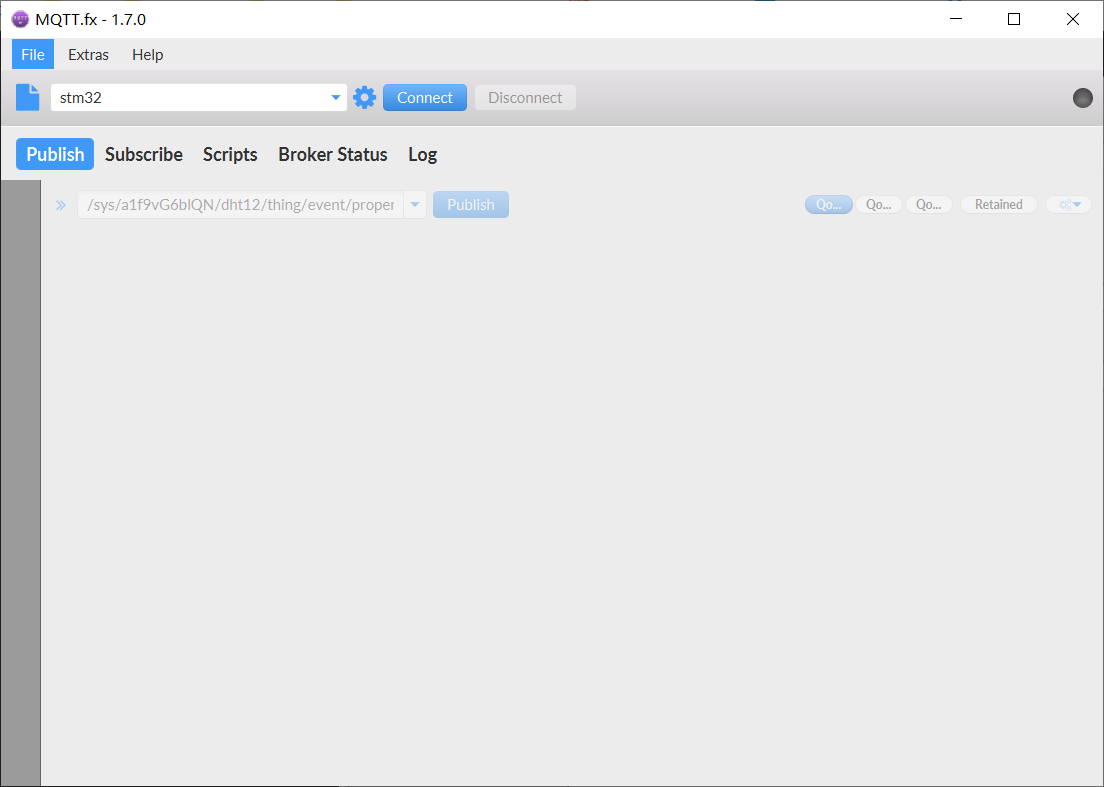1104x787 pixels.
Task: Switch to the Broker Status tab
Action: tap(333, 154)
